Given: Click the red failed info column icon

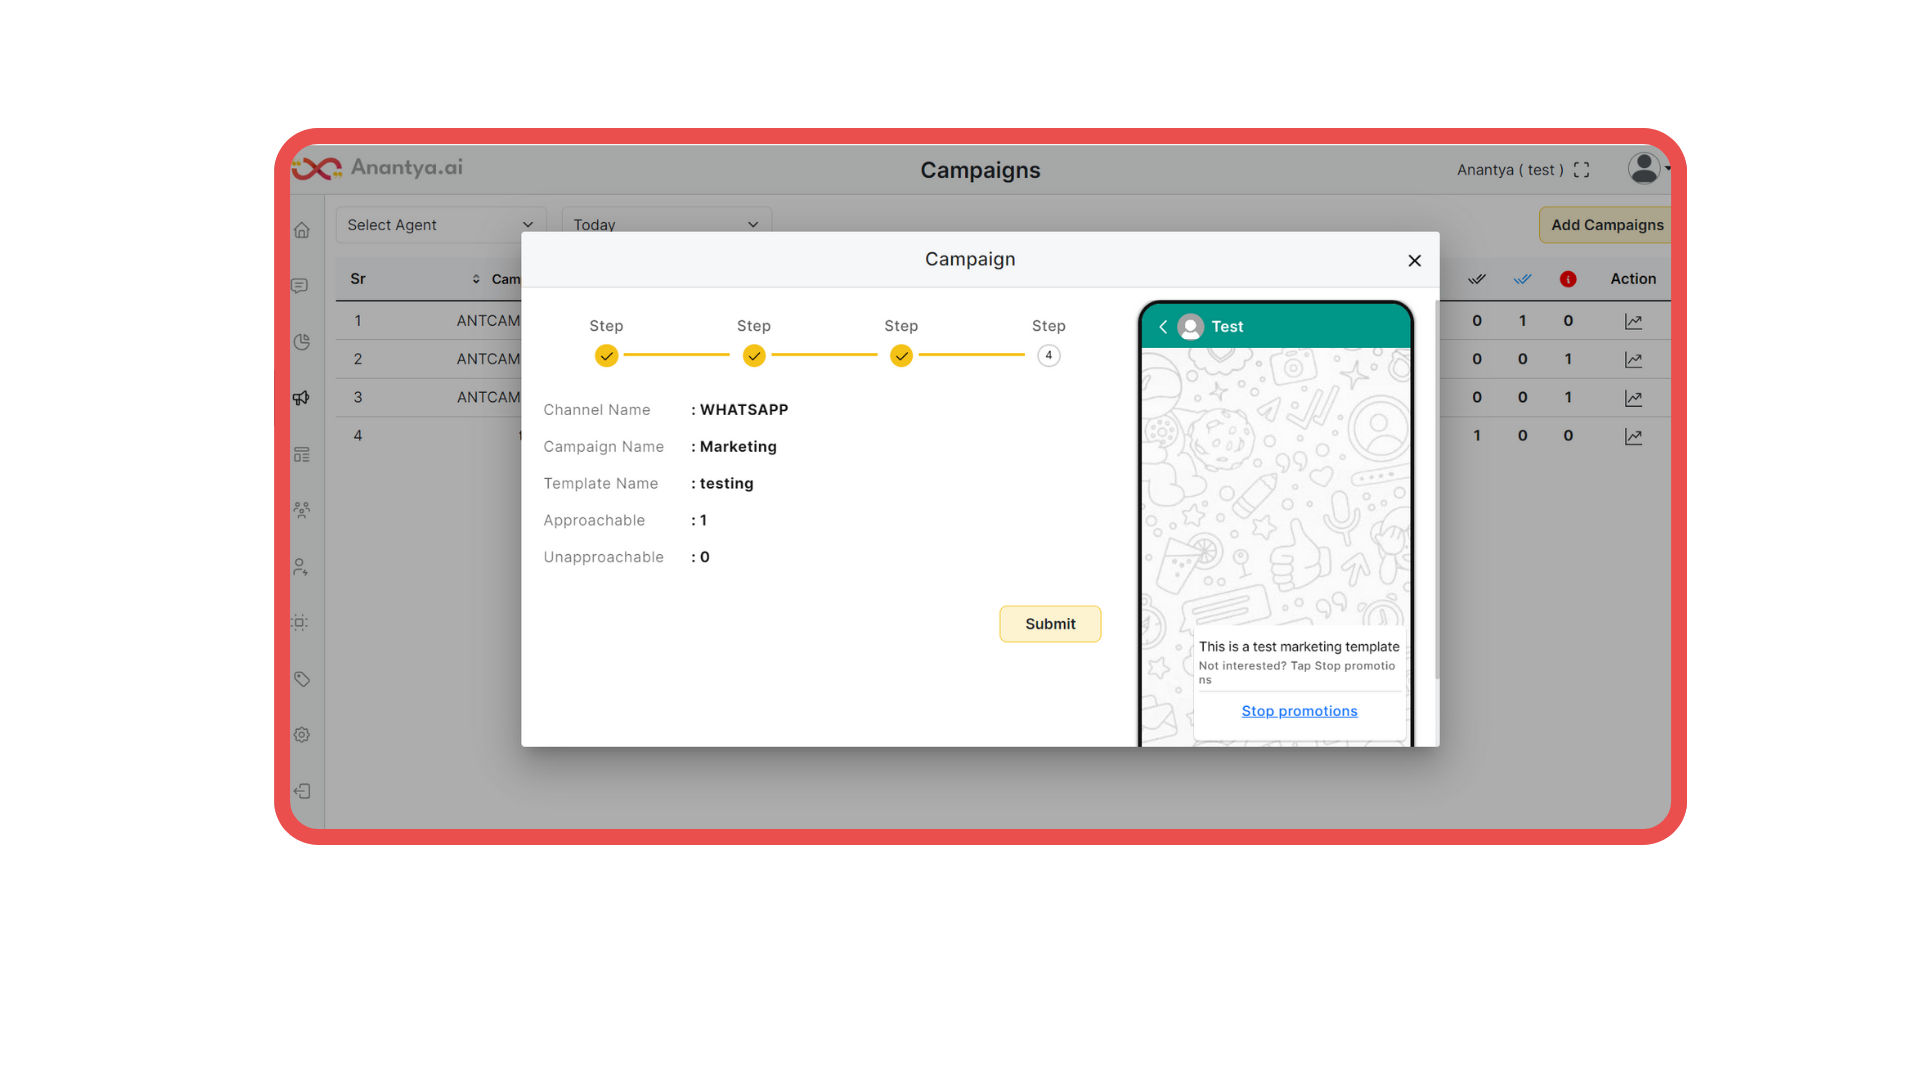Looking at the screenshot, I should click(1568, 279).
